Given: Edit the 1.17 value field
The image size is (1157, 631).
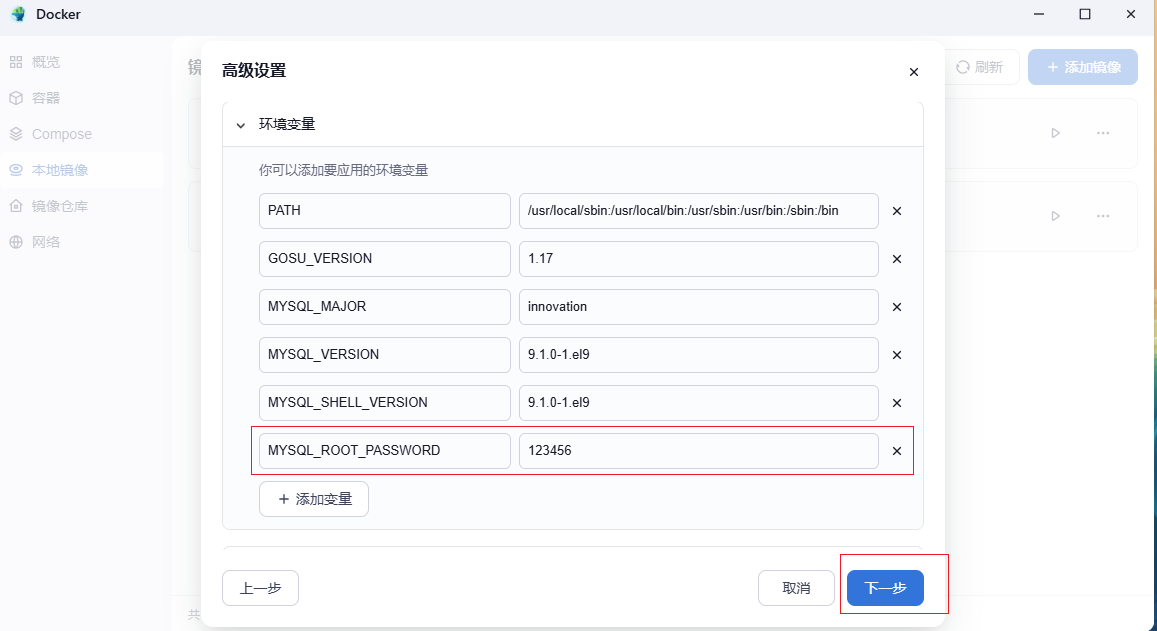Looking at the screenshot, I should pyautogui.click(x=699, y=259).
